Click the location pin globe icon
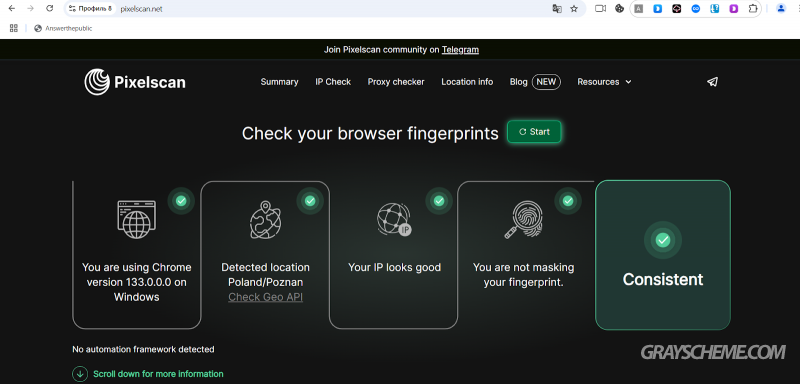This screenshot has width=800, height=384. 265,220
